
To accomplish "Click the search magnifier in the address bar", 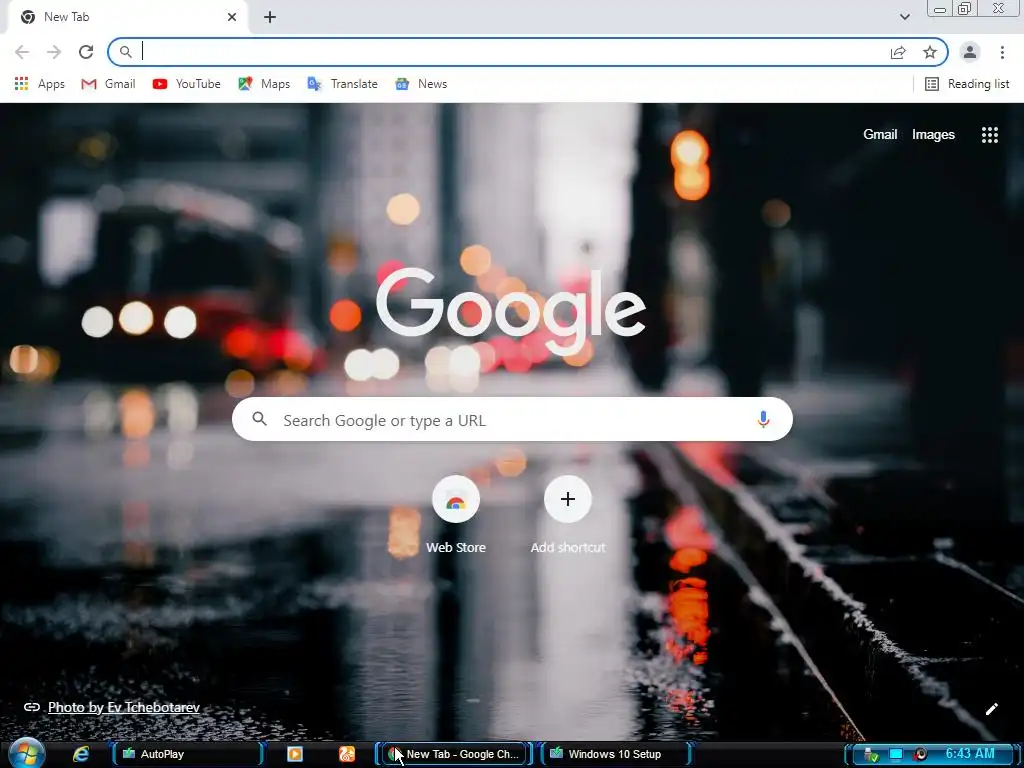I will tap(125, 52).
